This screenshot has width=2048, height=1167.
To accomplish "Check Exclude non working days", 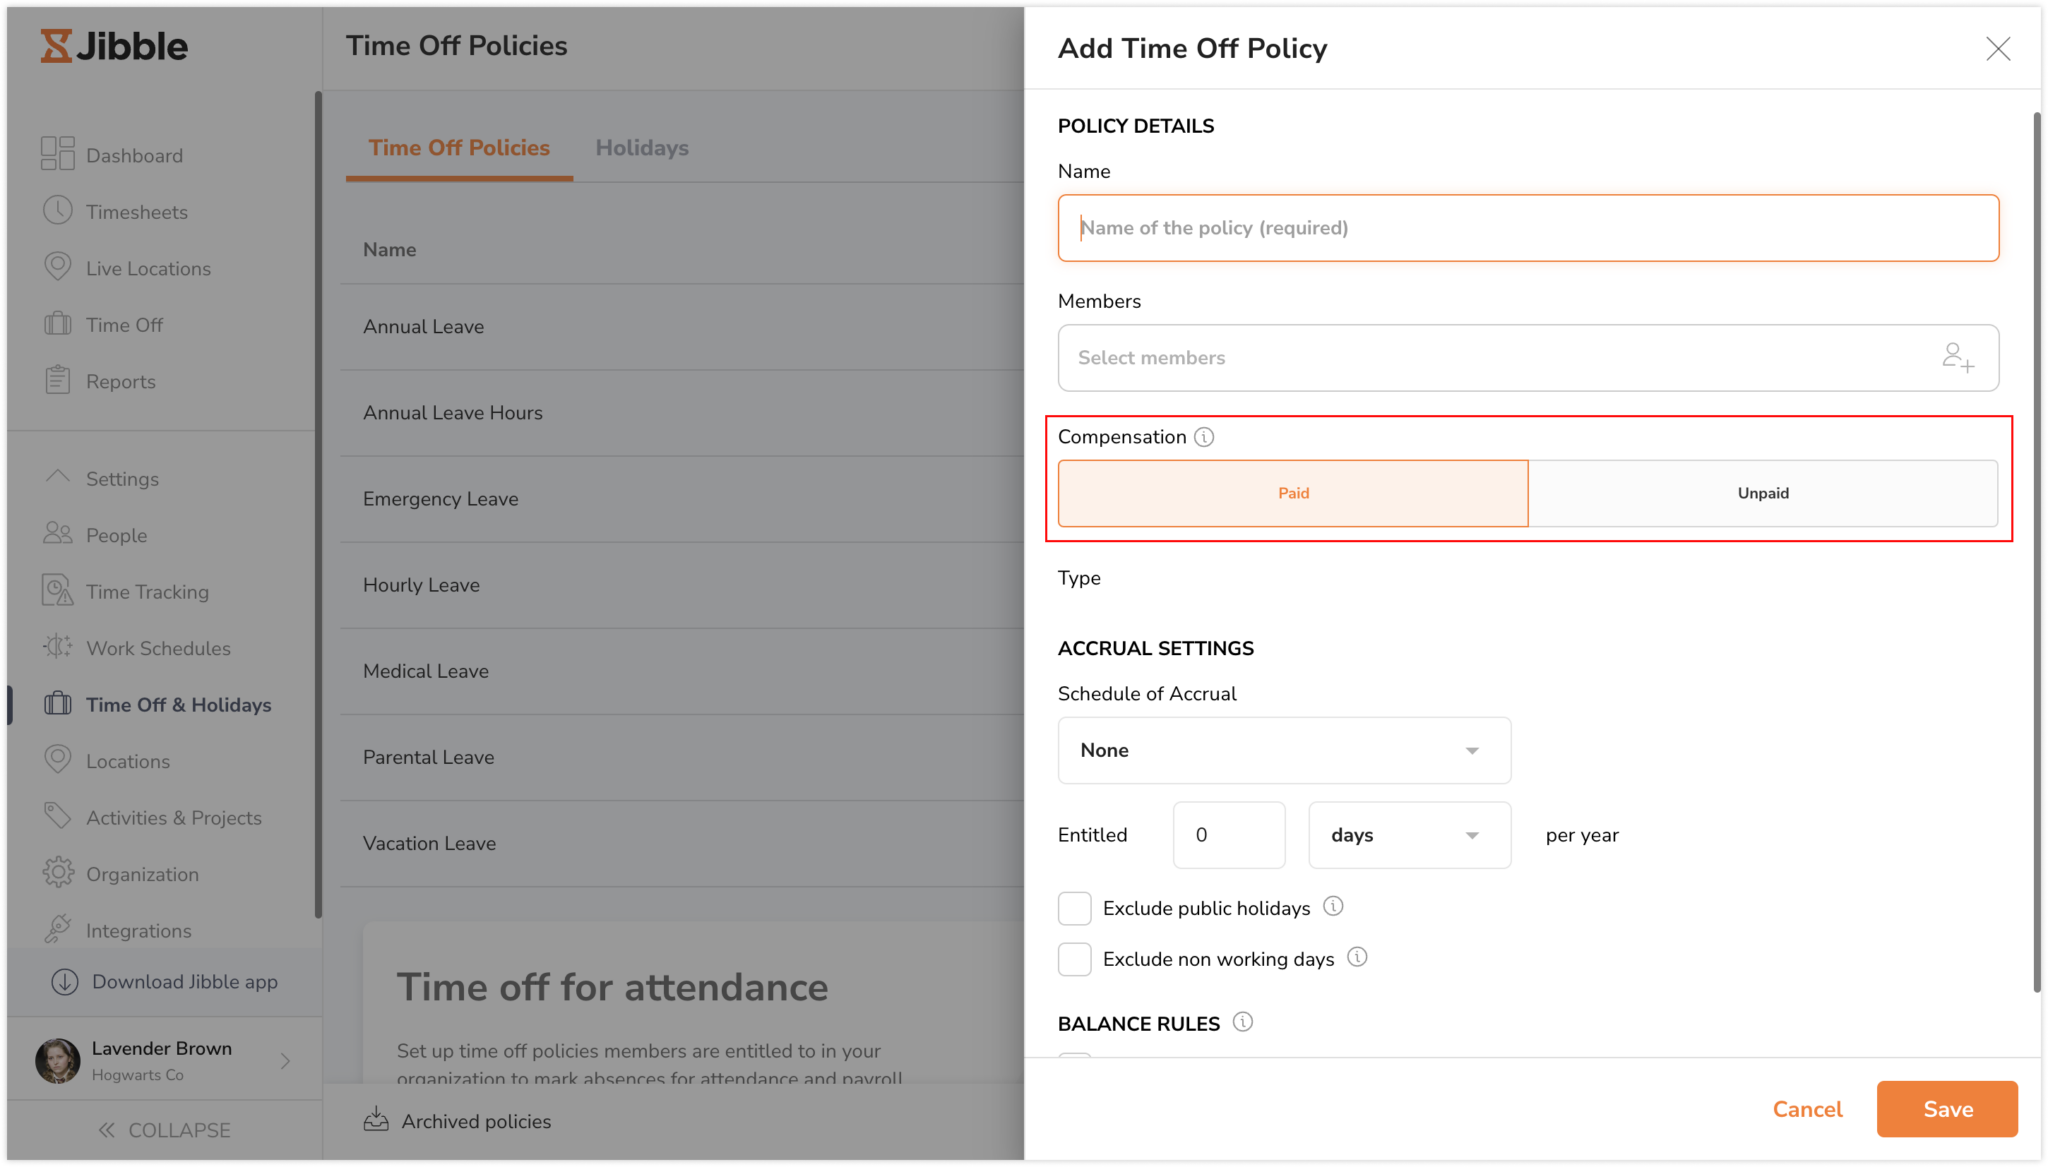I will [1074, 958].
